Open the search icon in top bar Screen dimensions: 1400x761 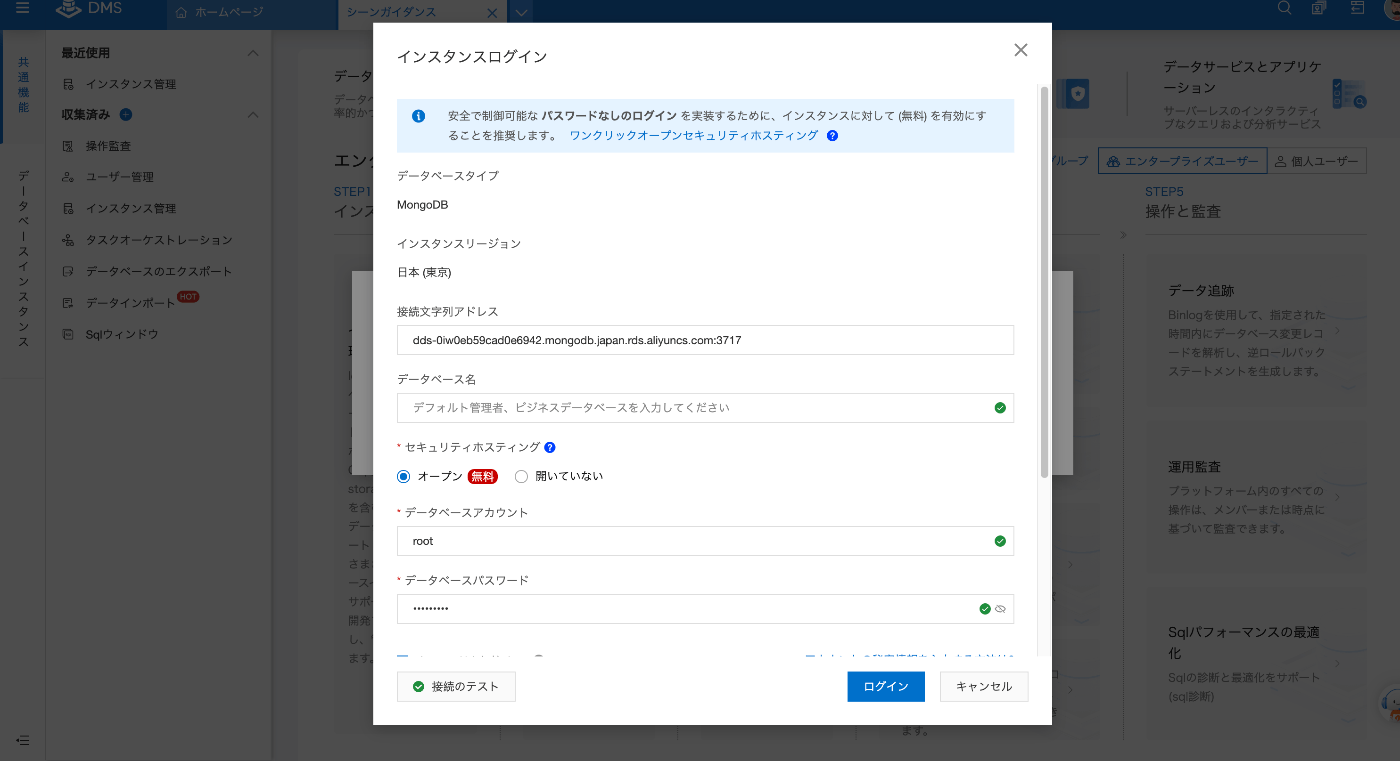click(x=1285, y=8)
